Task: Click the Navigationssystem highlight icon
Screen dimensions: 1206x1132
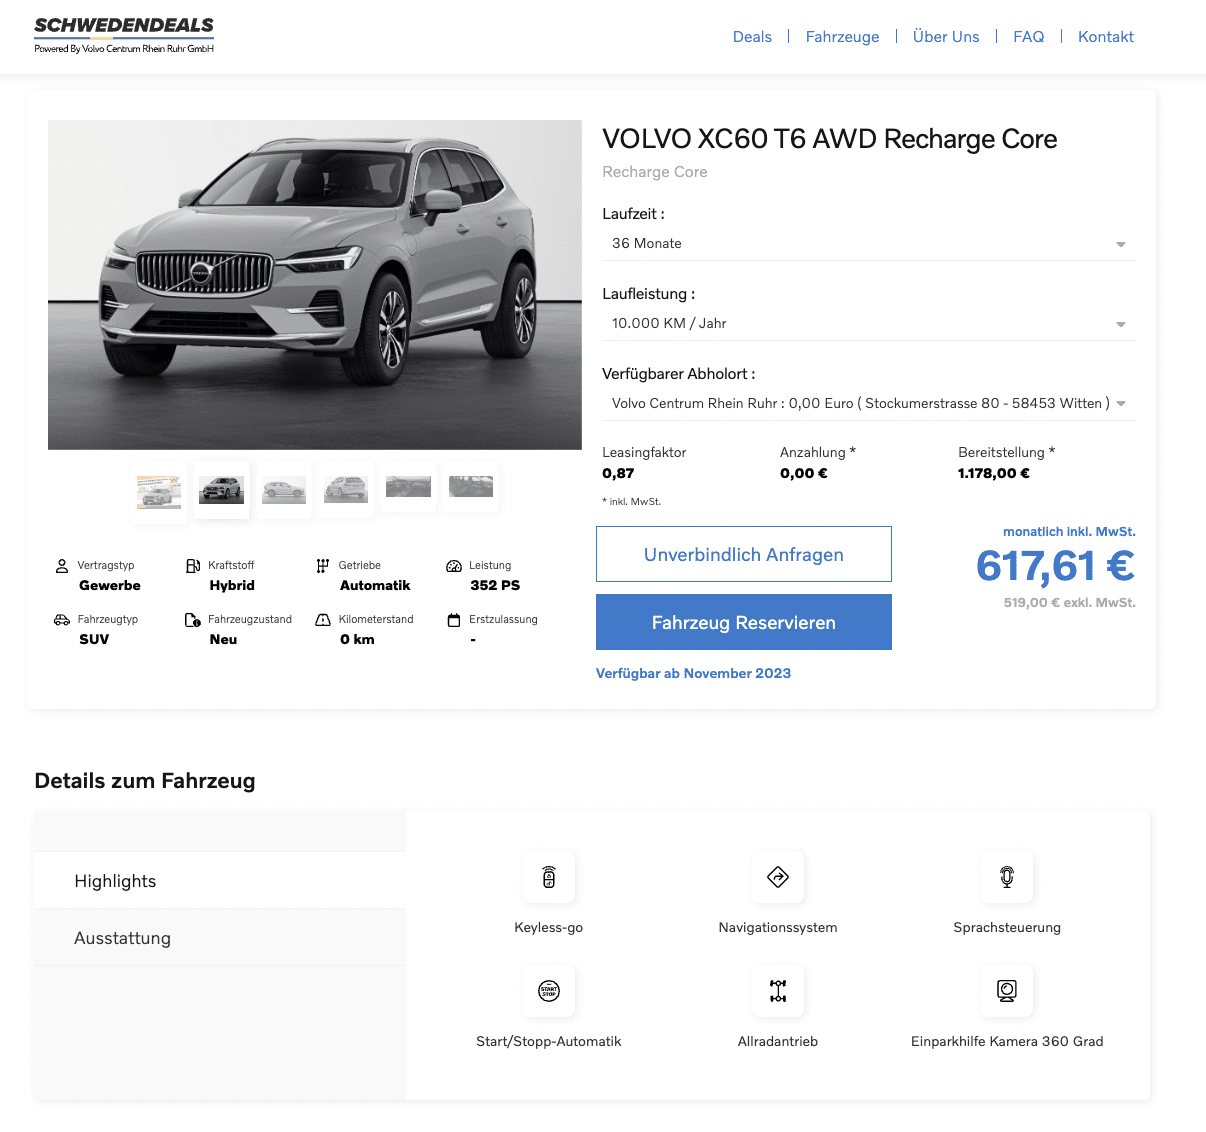Action: 778,877
